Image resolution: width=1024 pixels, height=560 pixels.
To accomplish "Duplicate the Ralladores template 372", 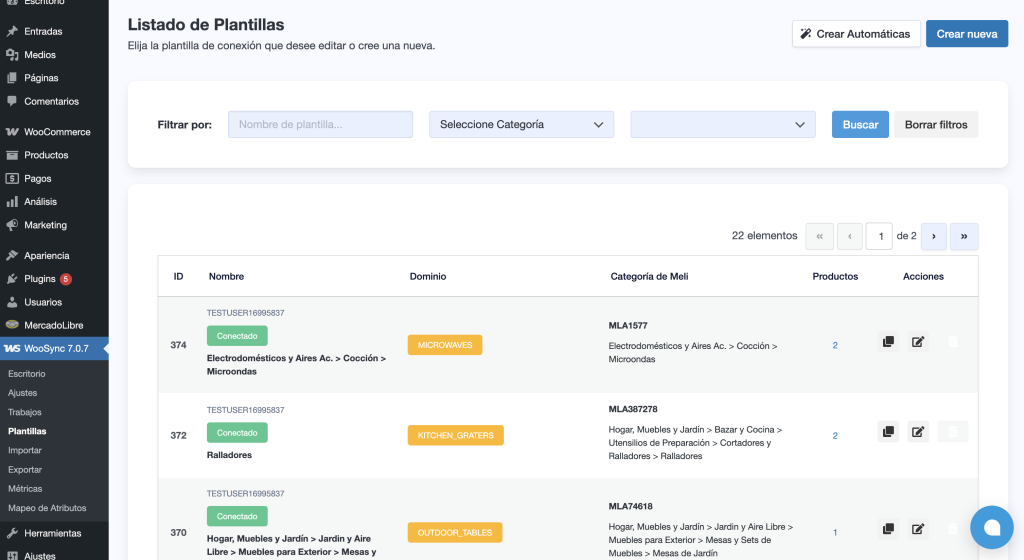I will (888, 431).
